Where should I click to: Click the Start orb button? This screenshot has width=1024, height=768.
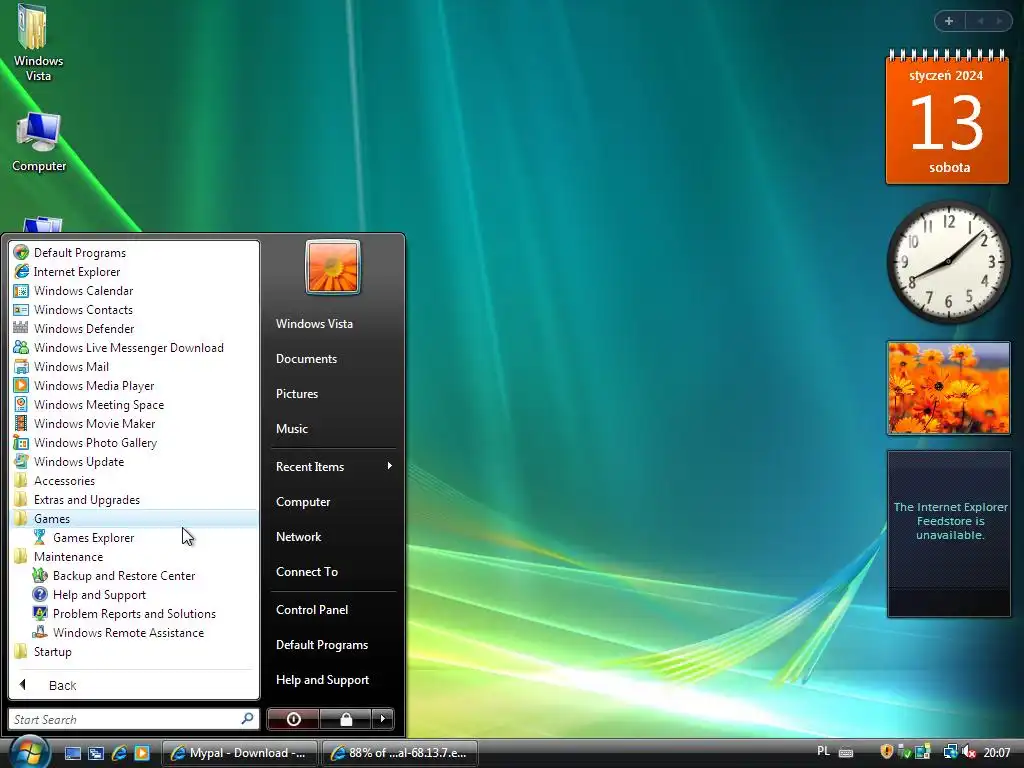click(29, 752)
